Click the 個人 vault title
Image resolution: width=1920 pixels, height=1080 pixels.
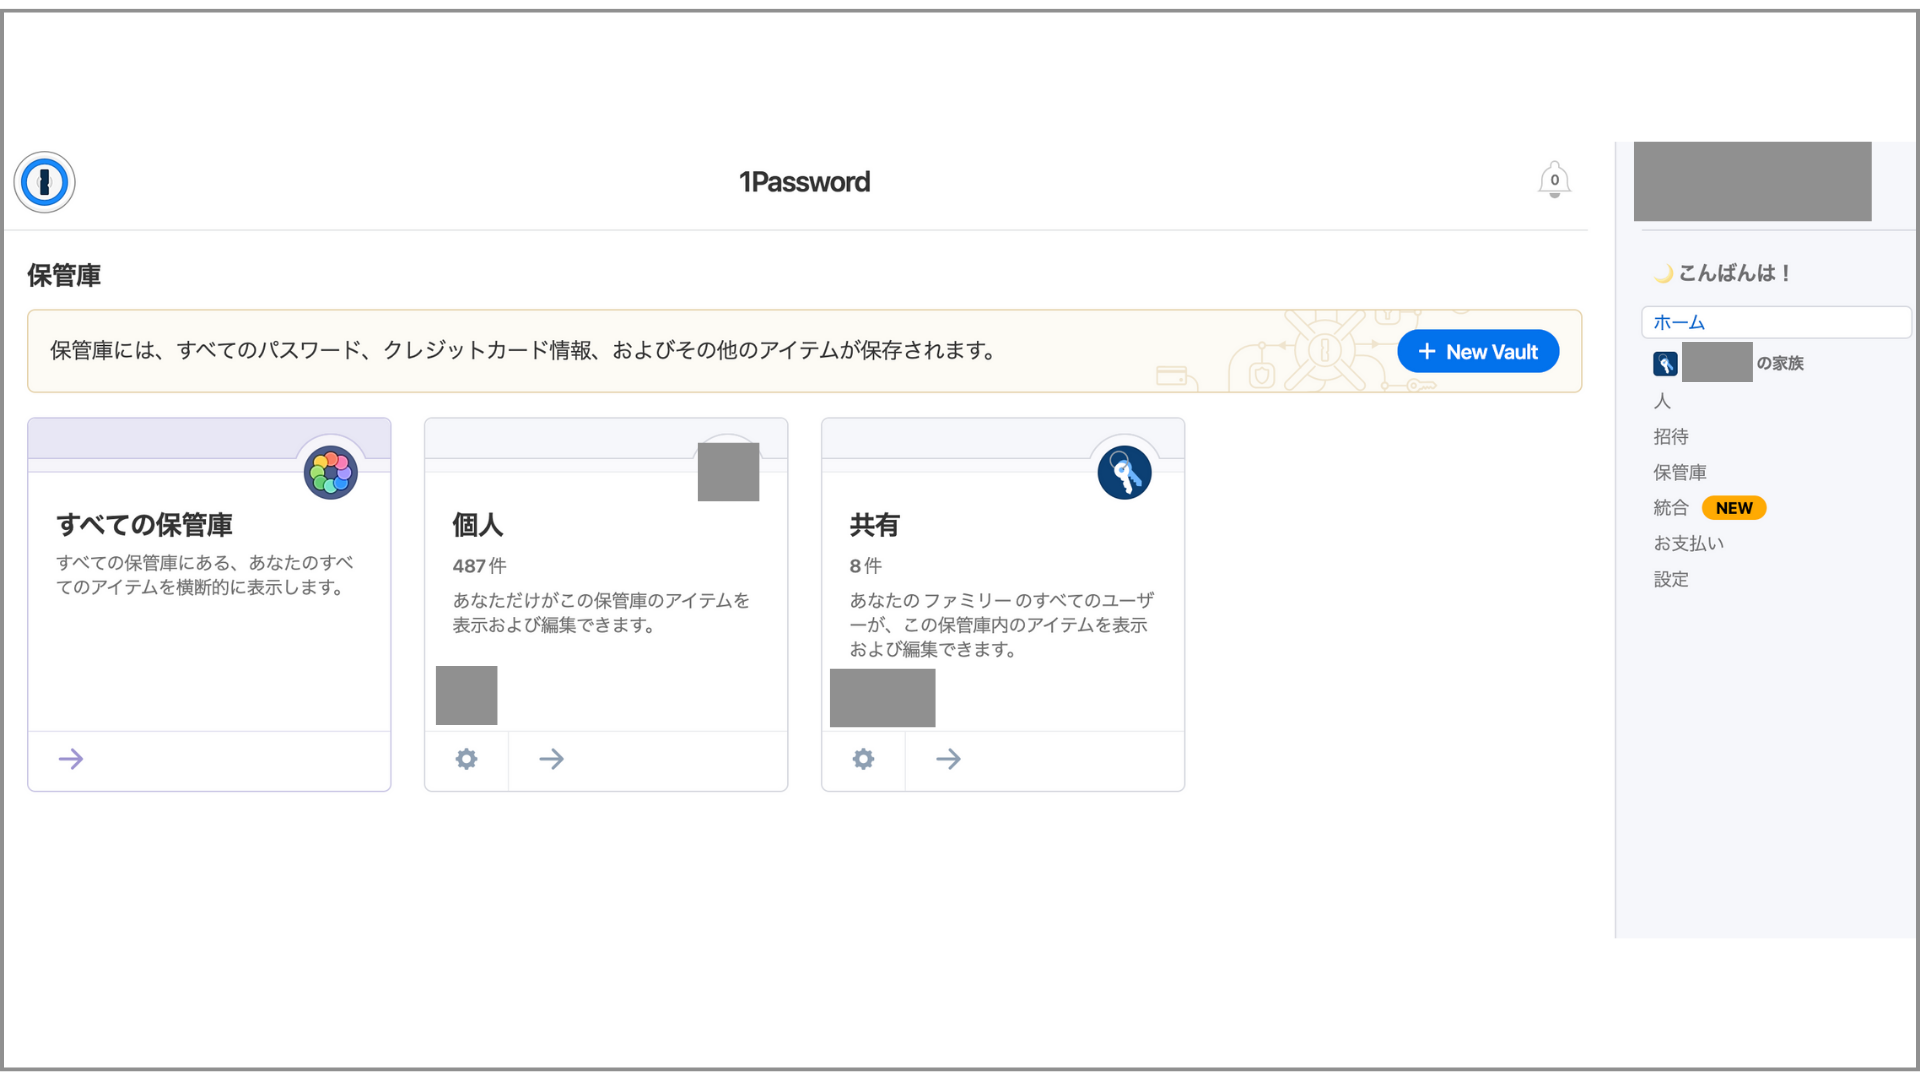tap(478, 525)
